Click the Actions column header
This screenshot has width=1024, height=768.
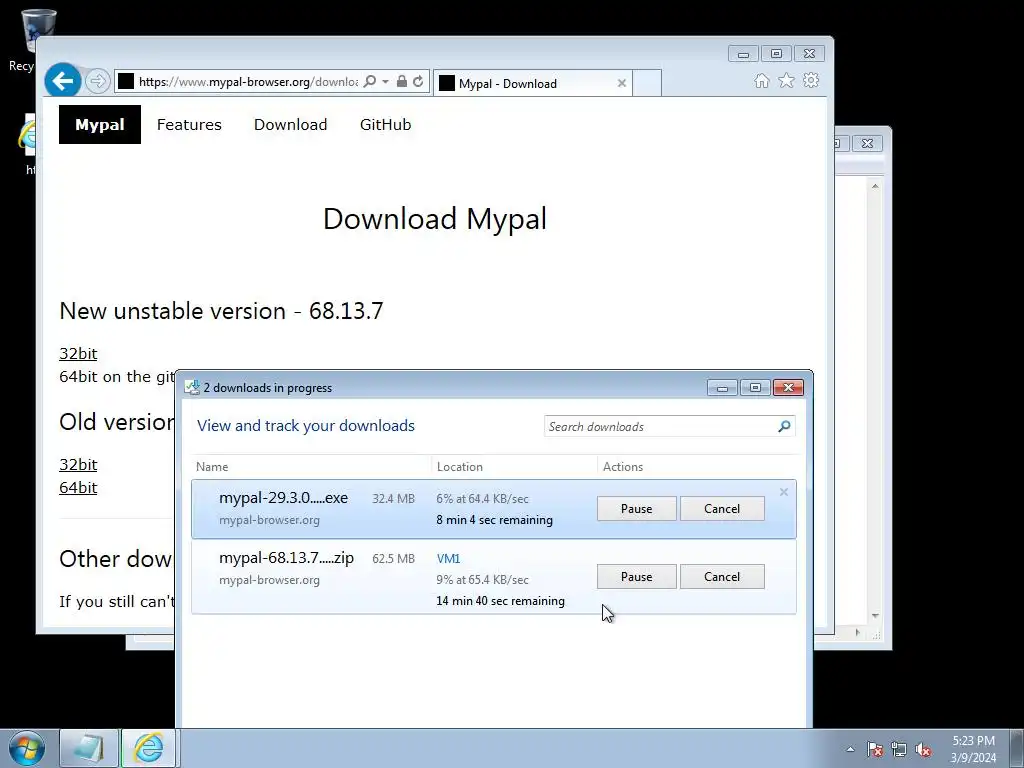coord(623,466)
